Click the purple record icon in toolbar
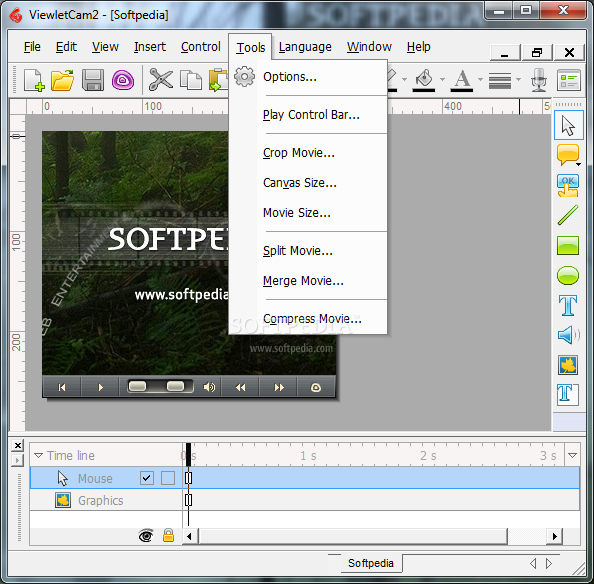The width and height of the screenshot is (594, 584). pos(123,80)
